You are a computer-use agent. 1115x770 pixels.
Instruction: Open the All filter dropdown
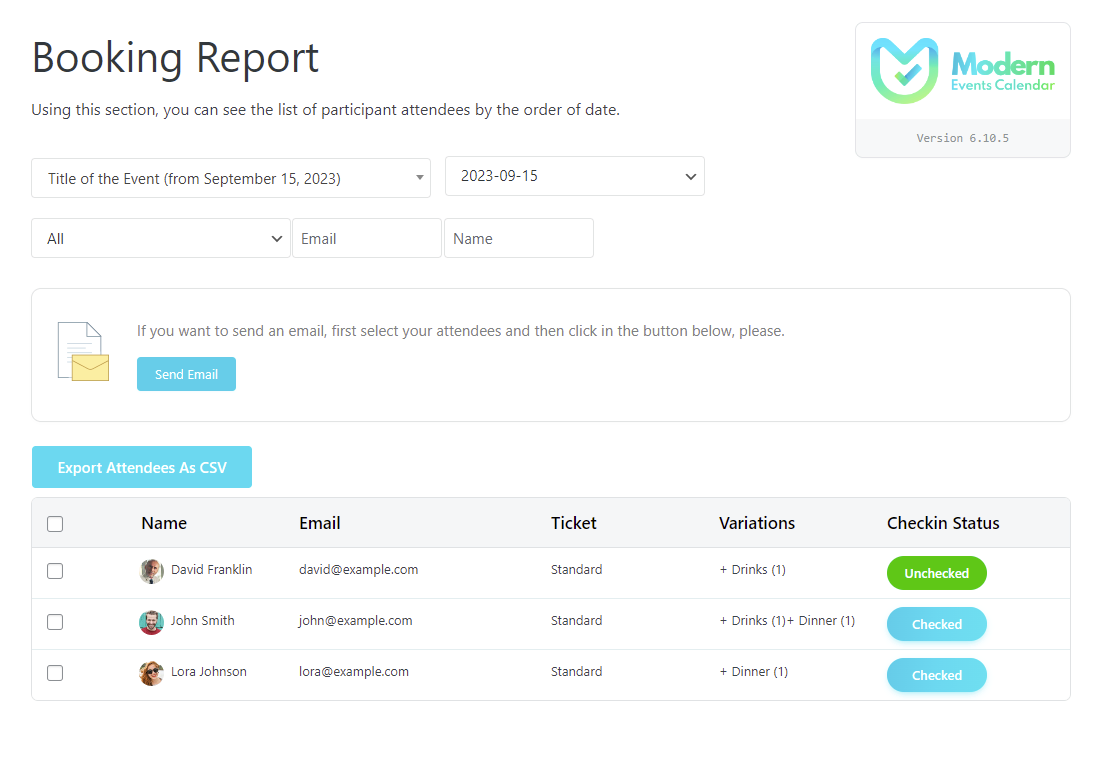tap(161, 239)
